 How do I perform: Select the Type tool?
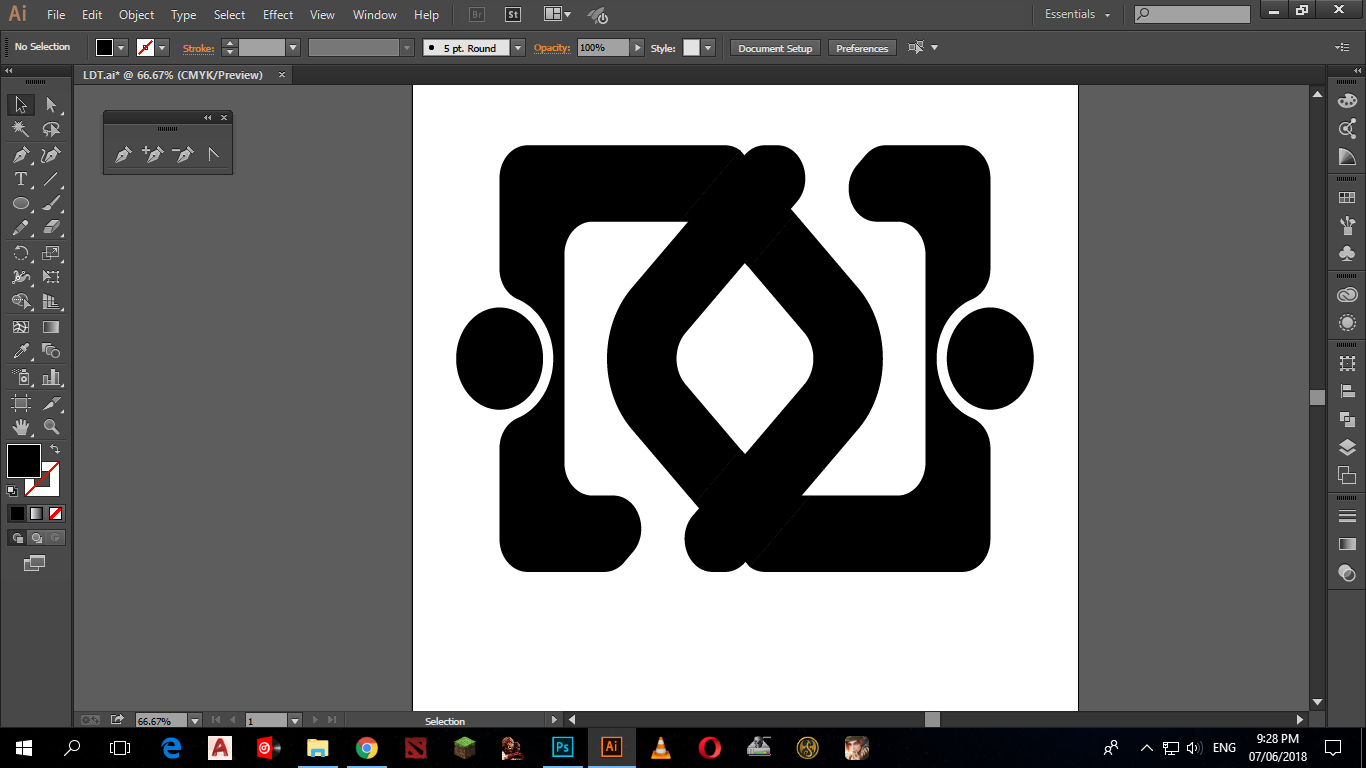pos(20,180)
